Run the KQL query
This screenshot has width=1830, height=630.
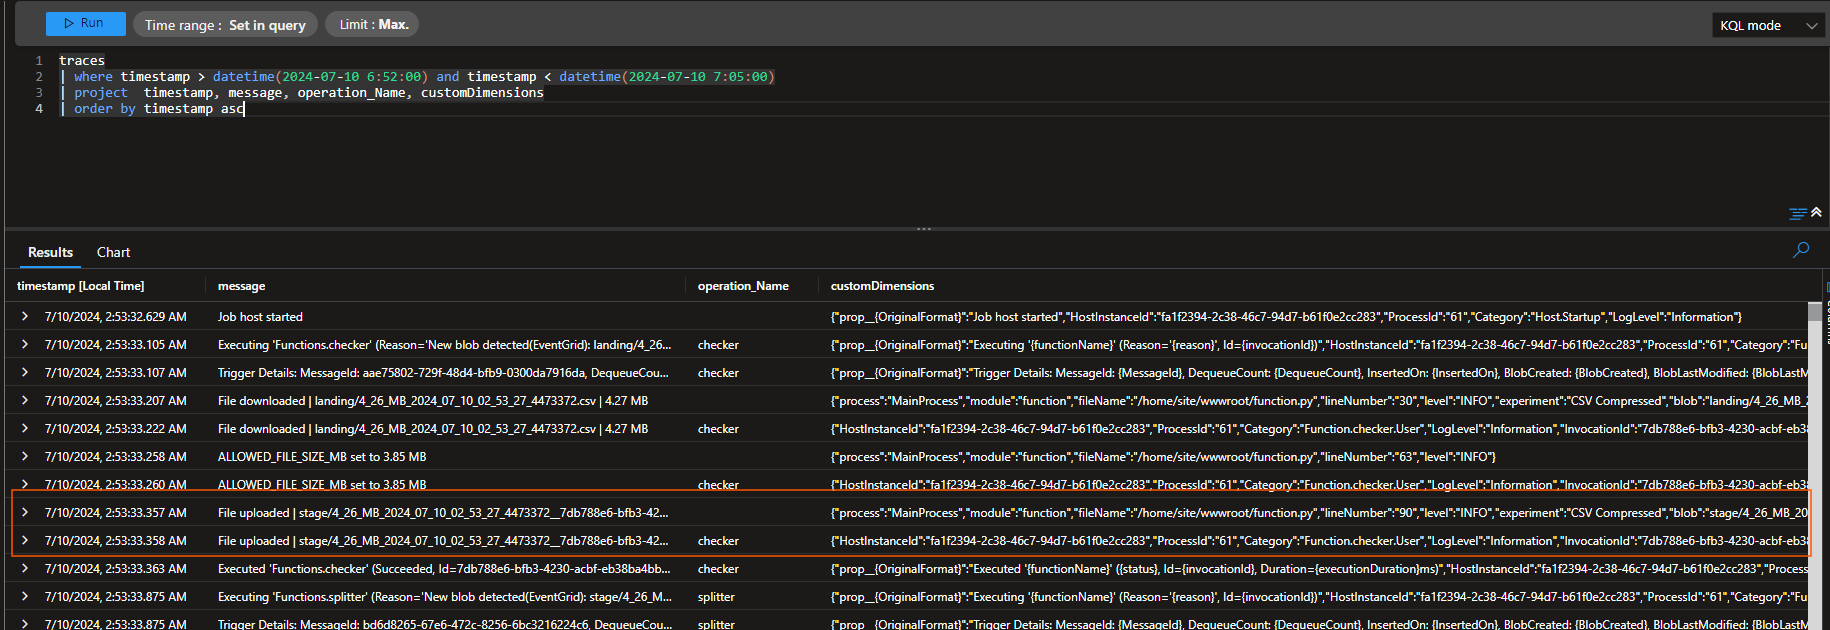pos(85,23)
